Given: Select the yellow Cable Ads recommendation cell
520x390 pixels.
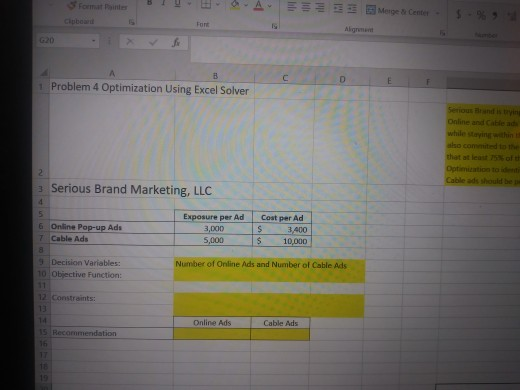Looking at the screenshot, I should [280, 334].
